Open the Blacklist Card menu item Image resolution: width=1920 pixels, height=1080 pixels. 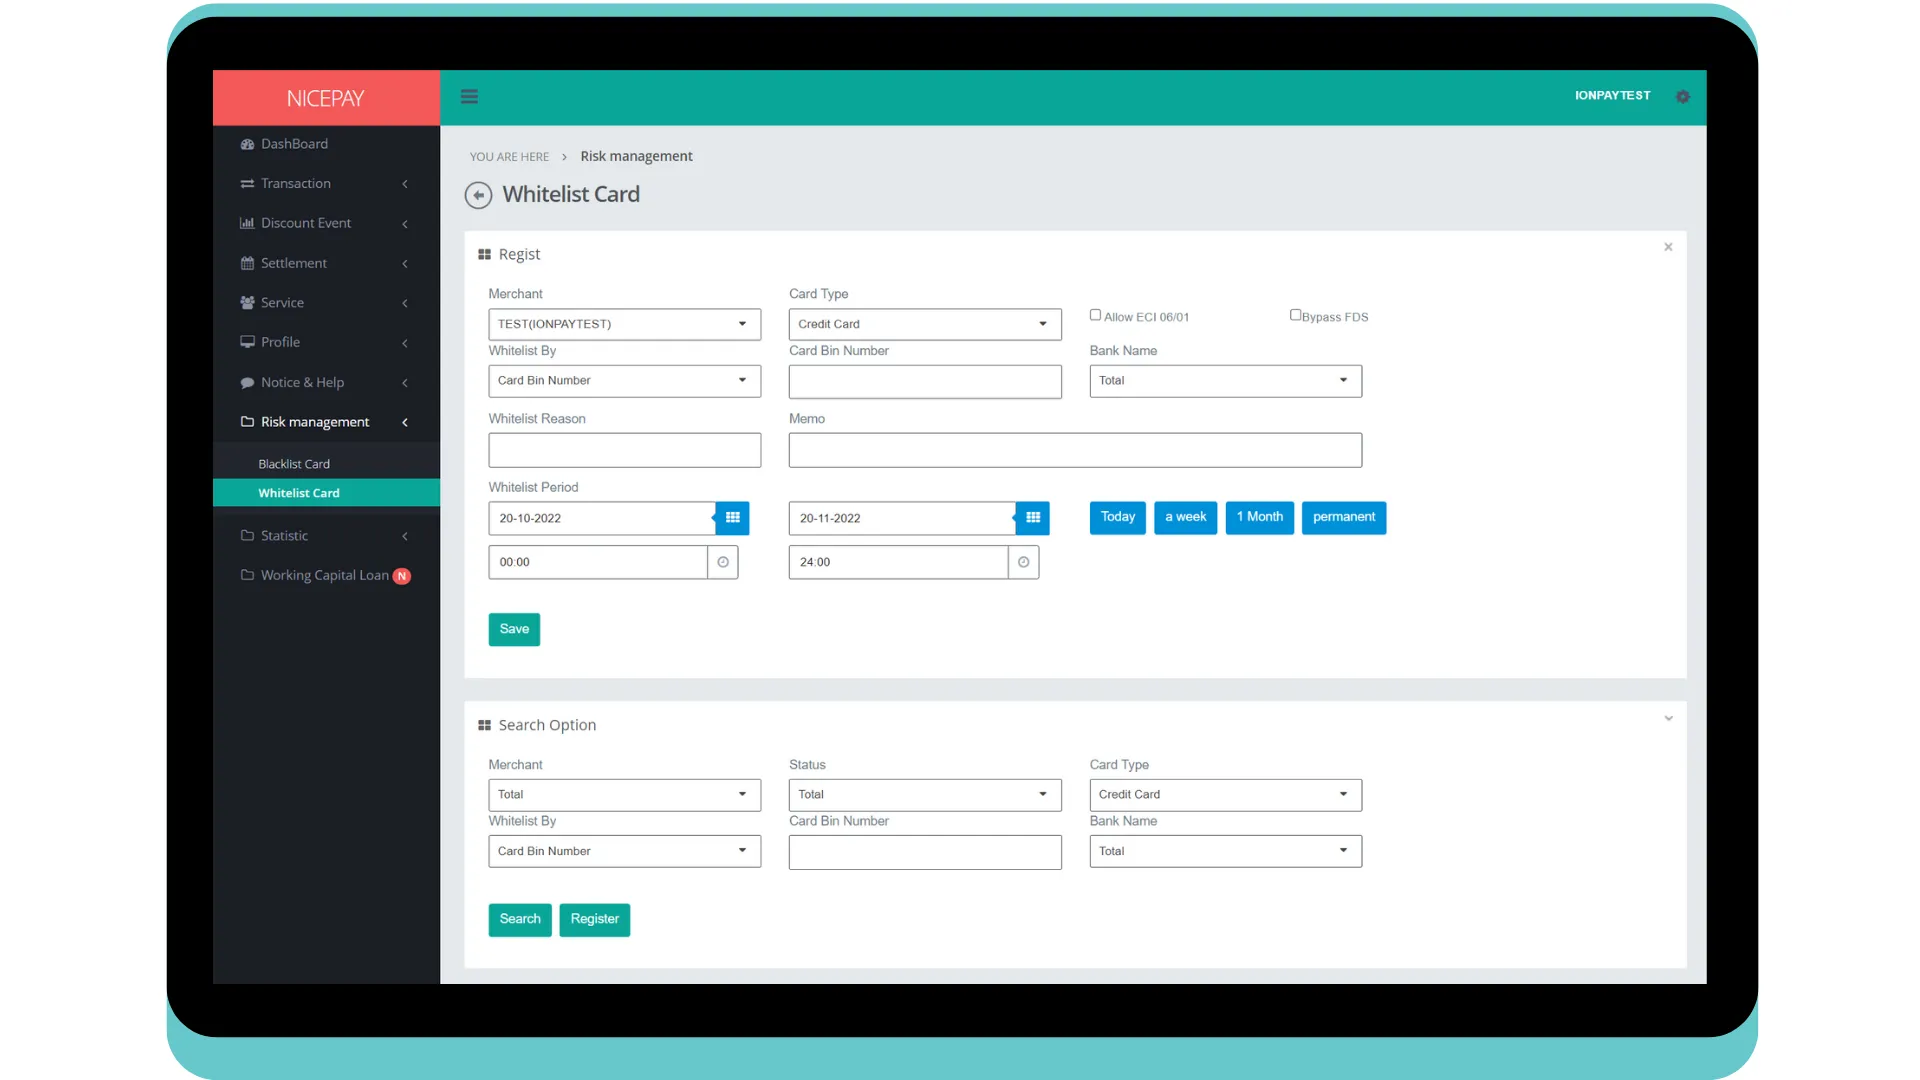[294, 463]
